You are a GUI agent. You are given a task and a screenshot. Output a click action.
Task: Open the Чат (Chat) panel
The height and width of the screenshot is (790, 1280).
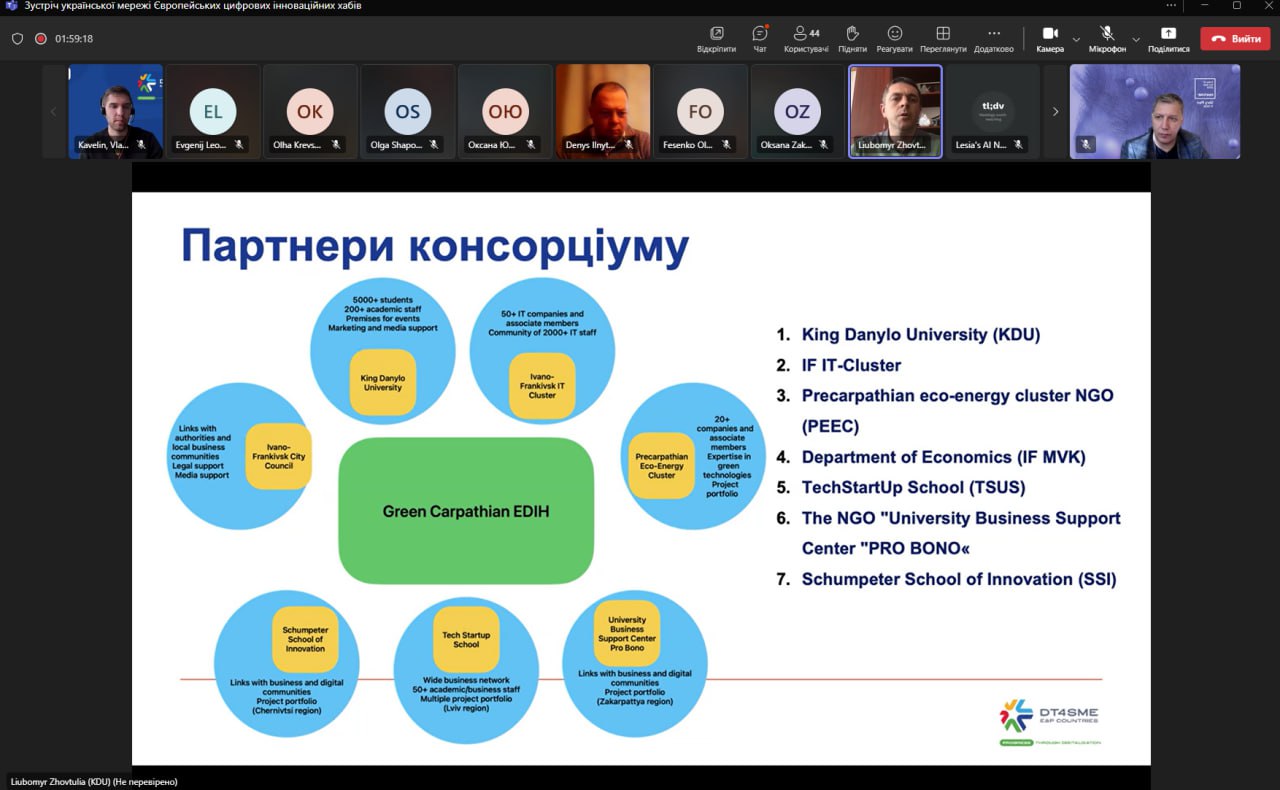[x=759, y=38]
